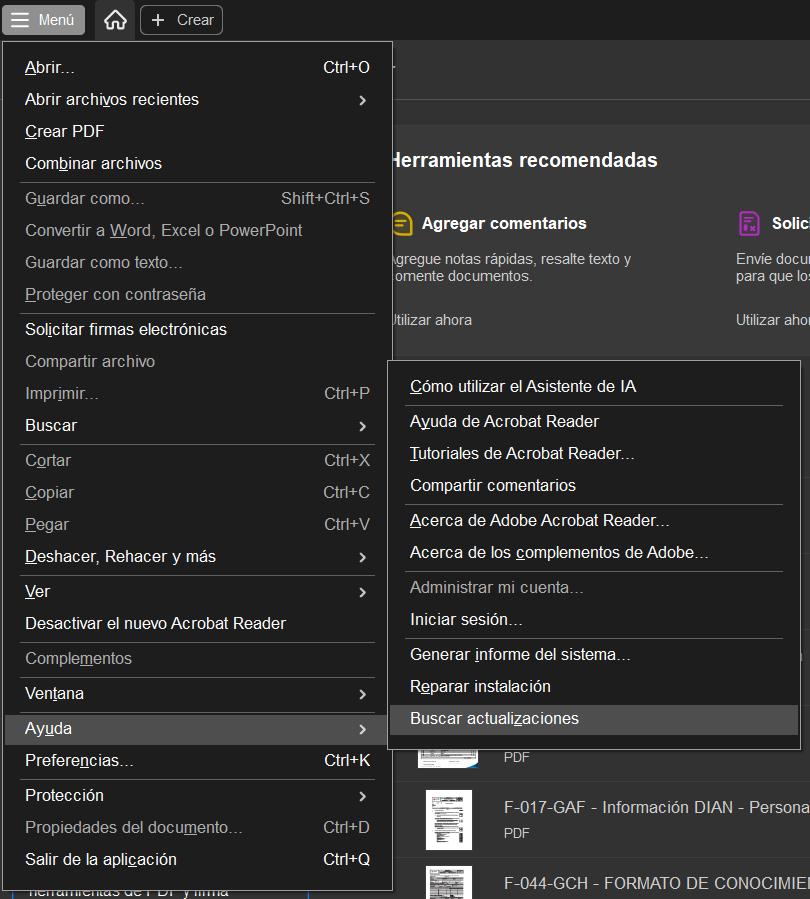Go to the Home icon
Viewport: 810px width, 899px height.
click(115, 20)
